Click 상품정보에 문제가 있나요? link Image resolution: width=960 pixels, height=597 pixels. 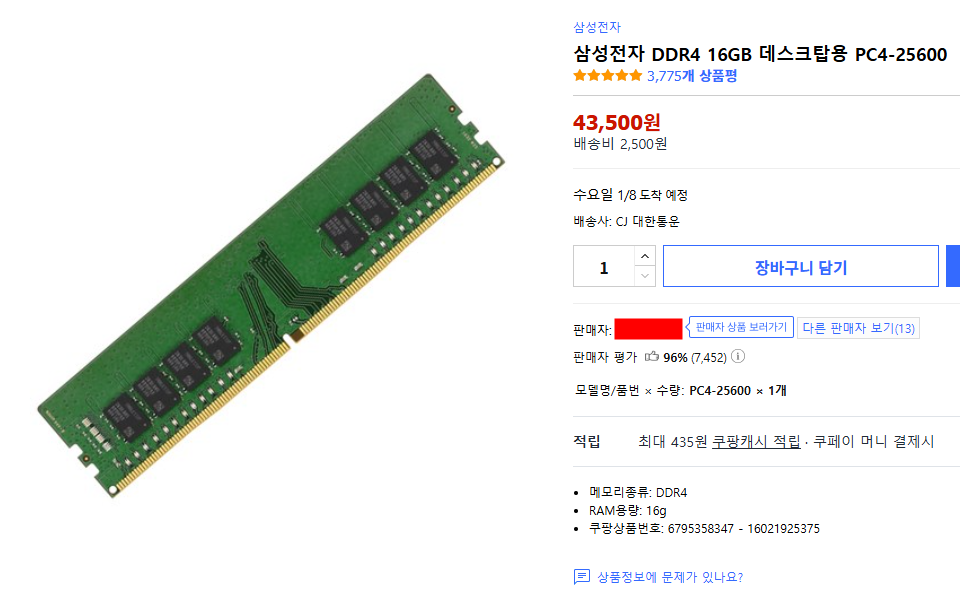pos(670,577)
